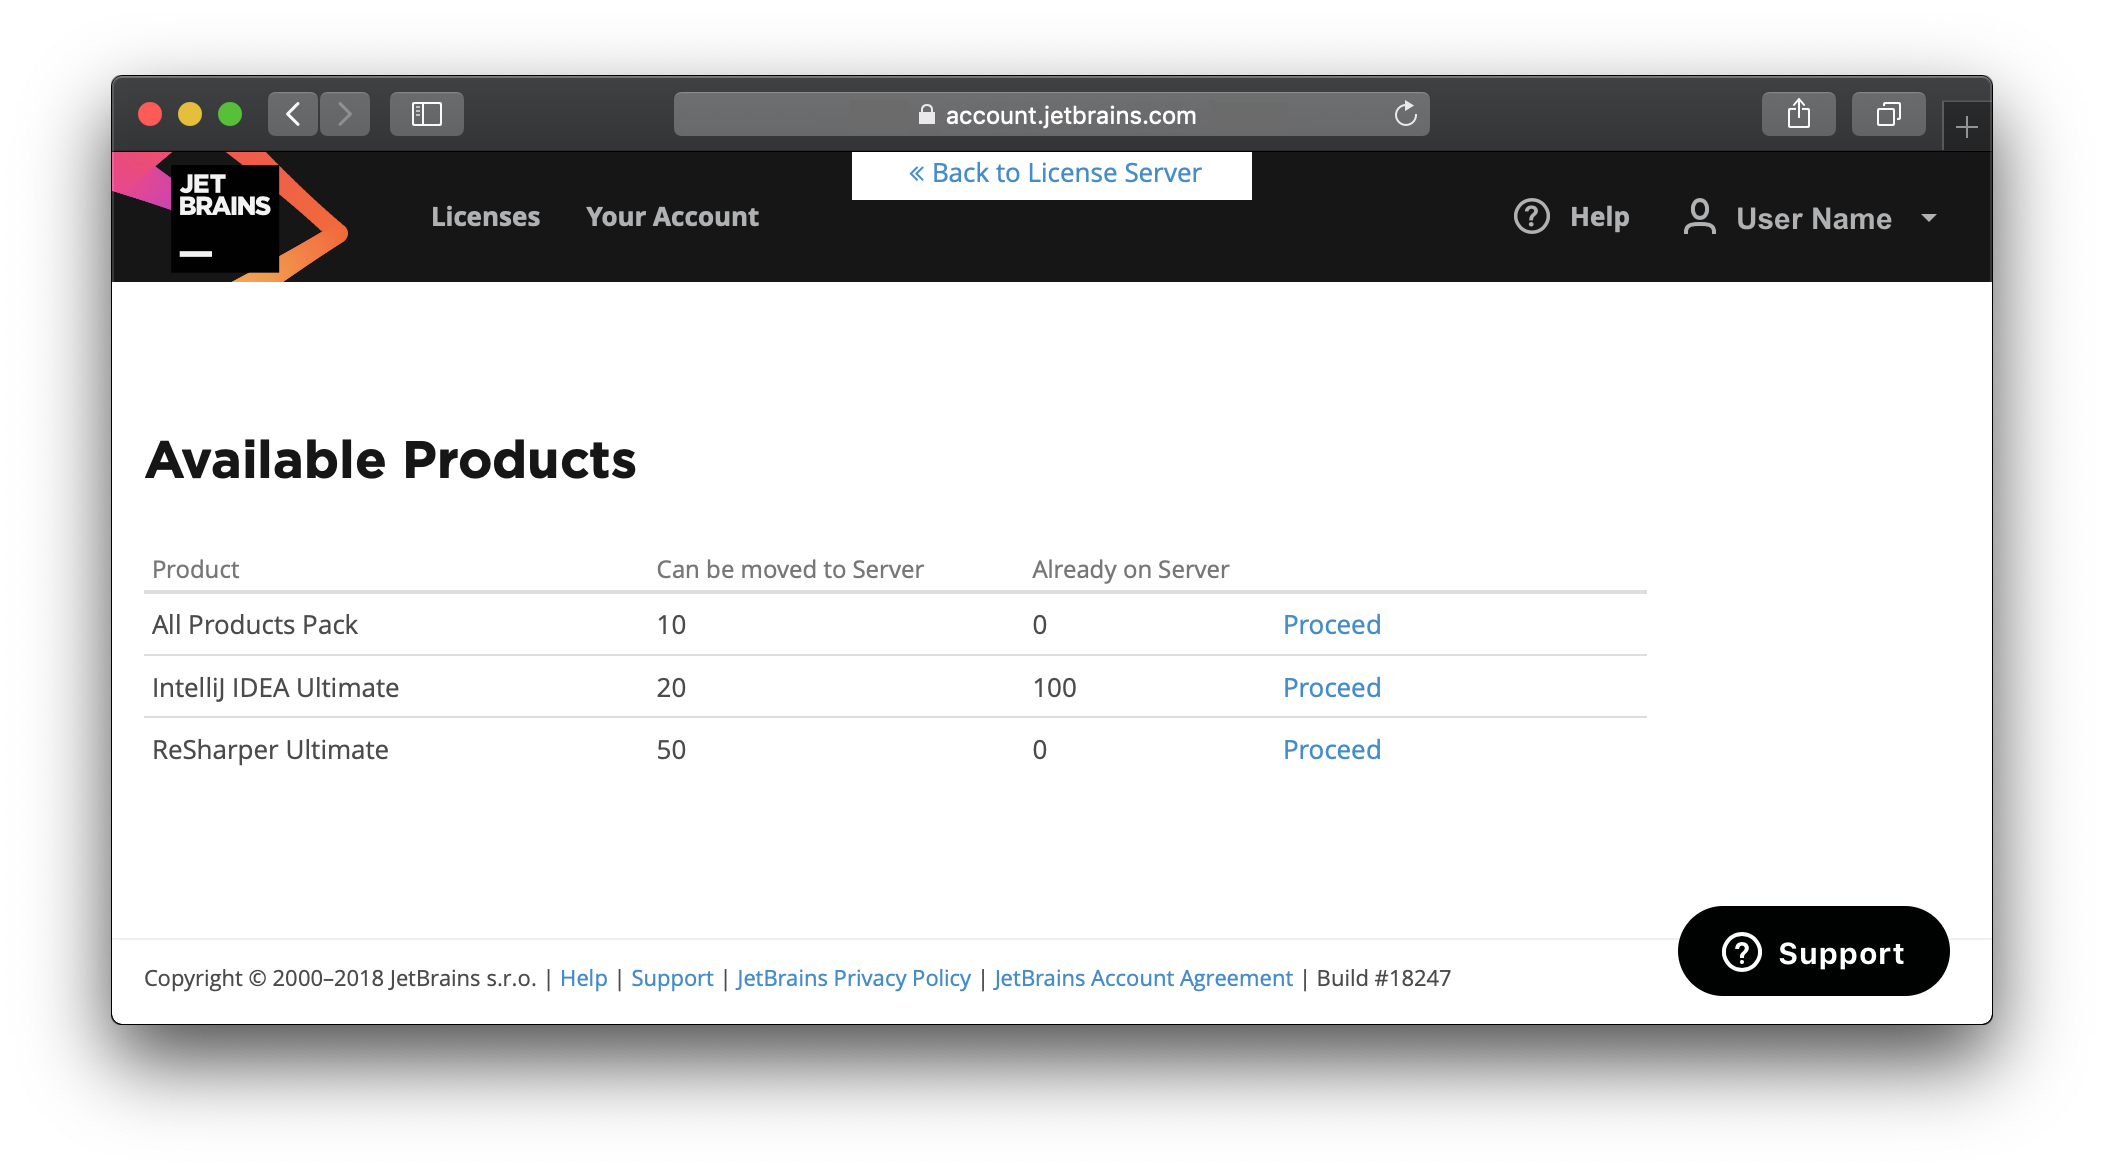Click Proceed for All Products Pack
2104x1172 pixels.
pyautogui.click(x=1329, y=624)
